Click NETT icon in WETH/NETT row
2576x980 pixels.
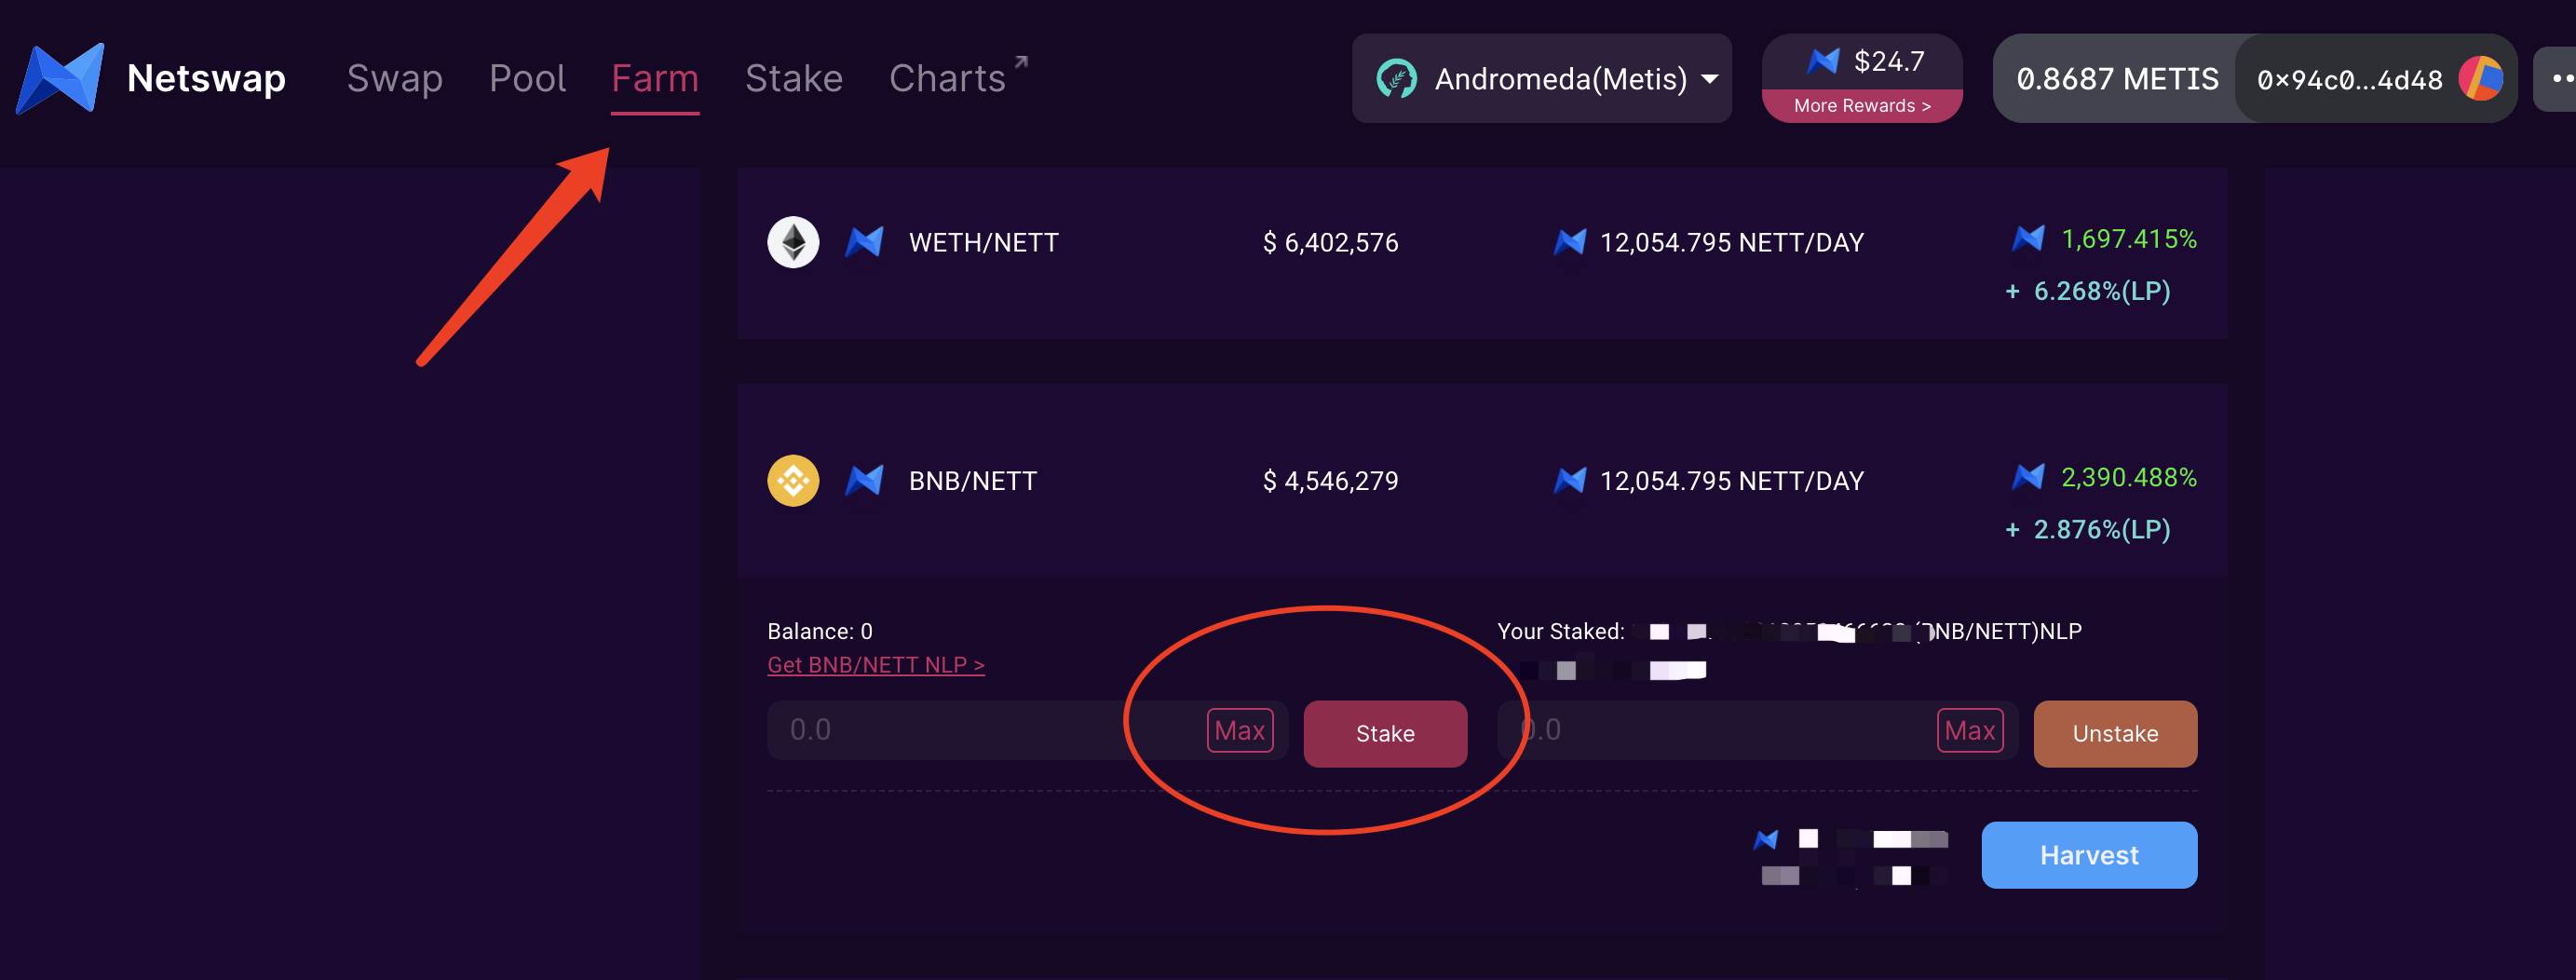click(864, 242)
